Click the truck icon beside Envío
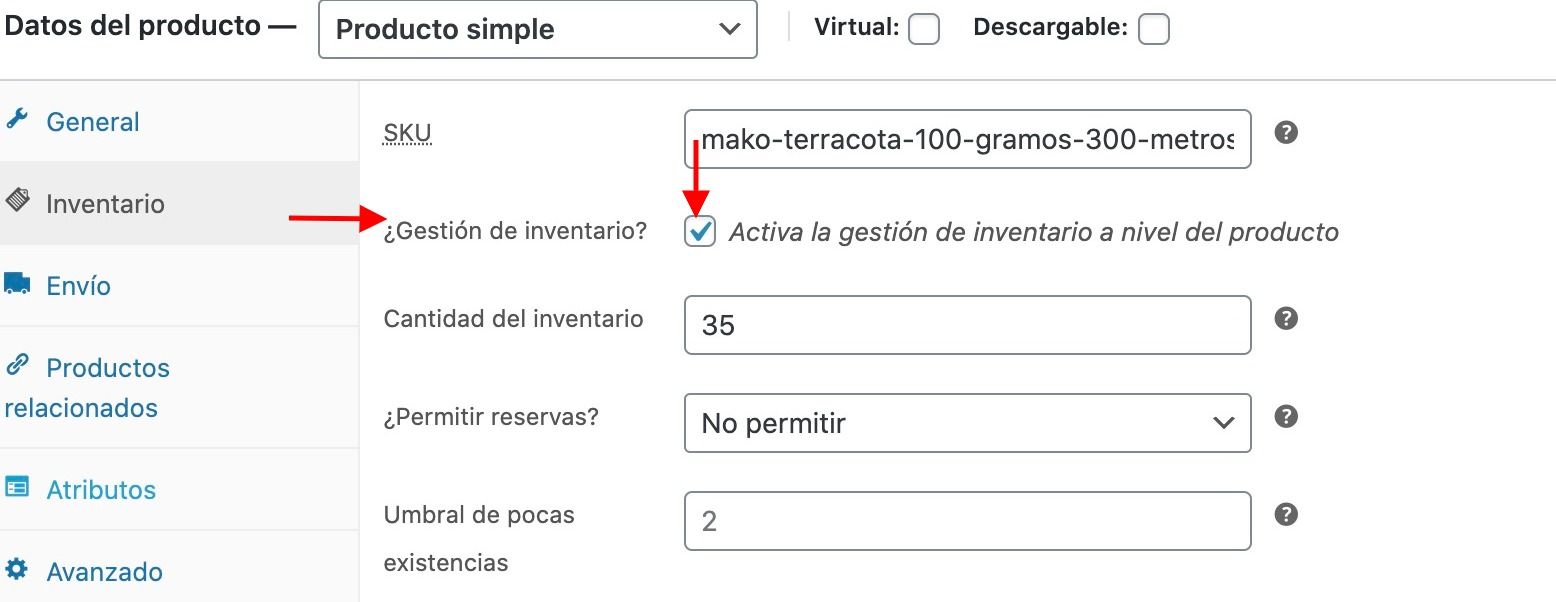Screen dimensions: 1556x602 [17, 284]
